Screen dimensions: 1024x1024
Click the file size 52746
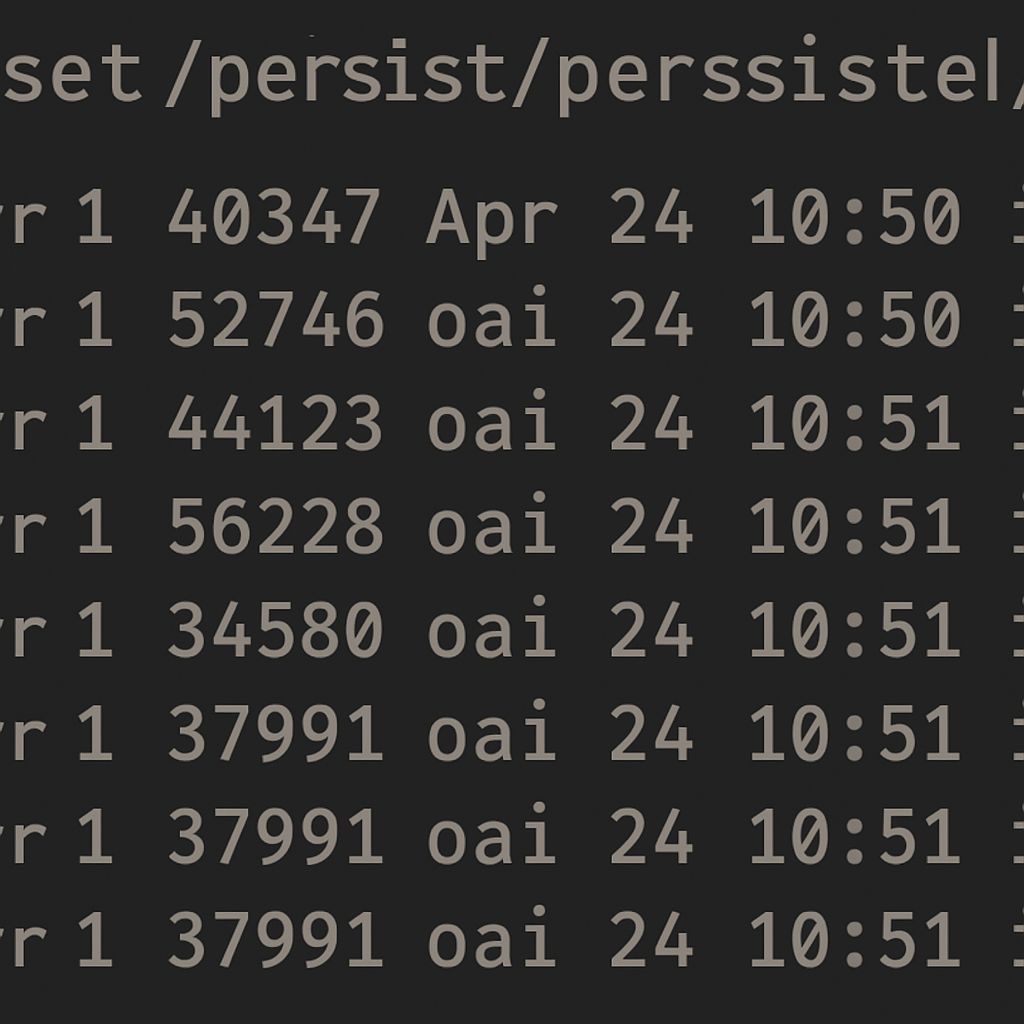coord(275,320)
